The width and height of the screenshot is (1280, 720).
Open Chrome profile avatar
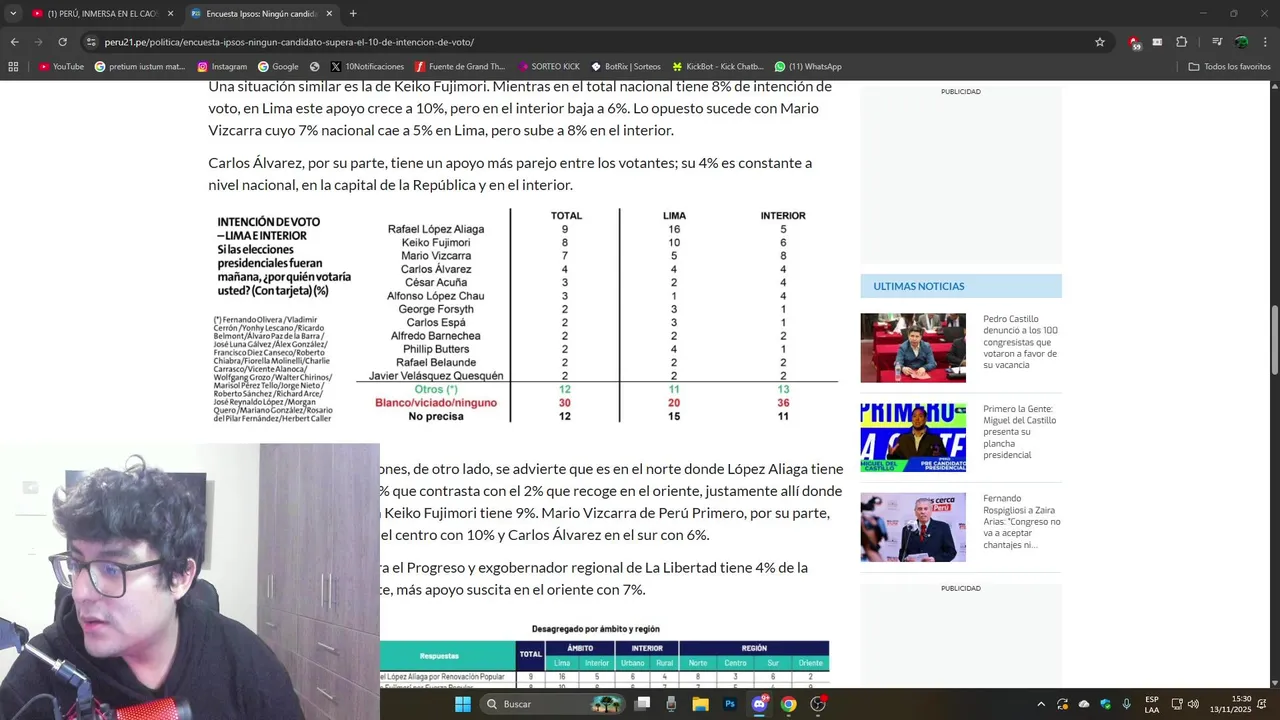[x=1241, y=42]
